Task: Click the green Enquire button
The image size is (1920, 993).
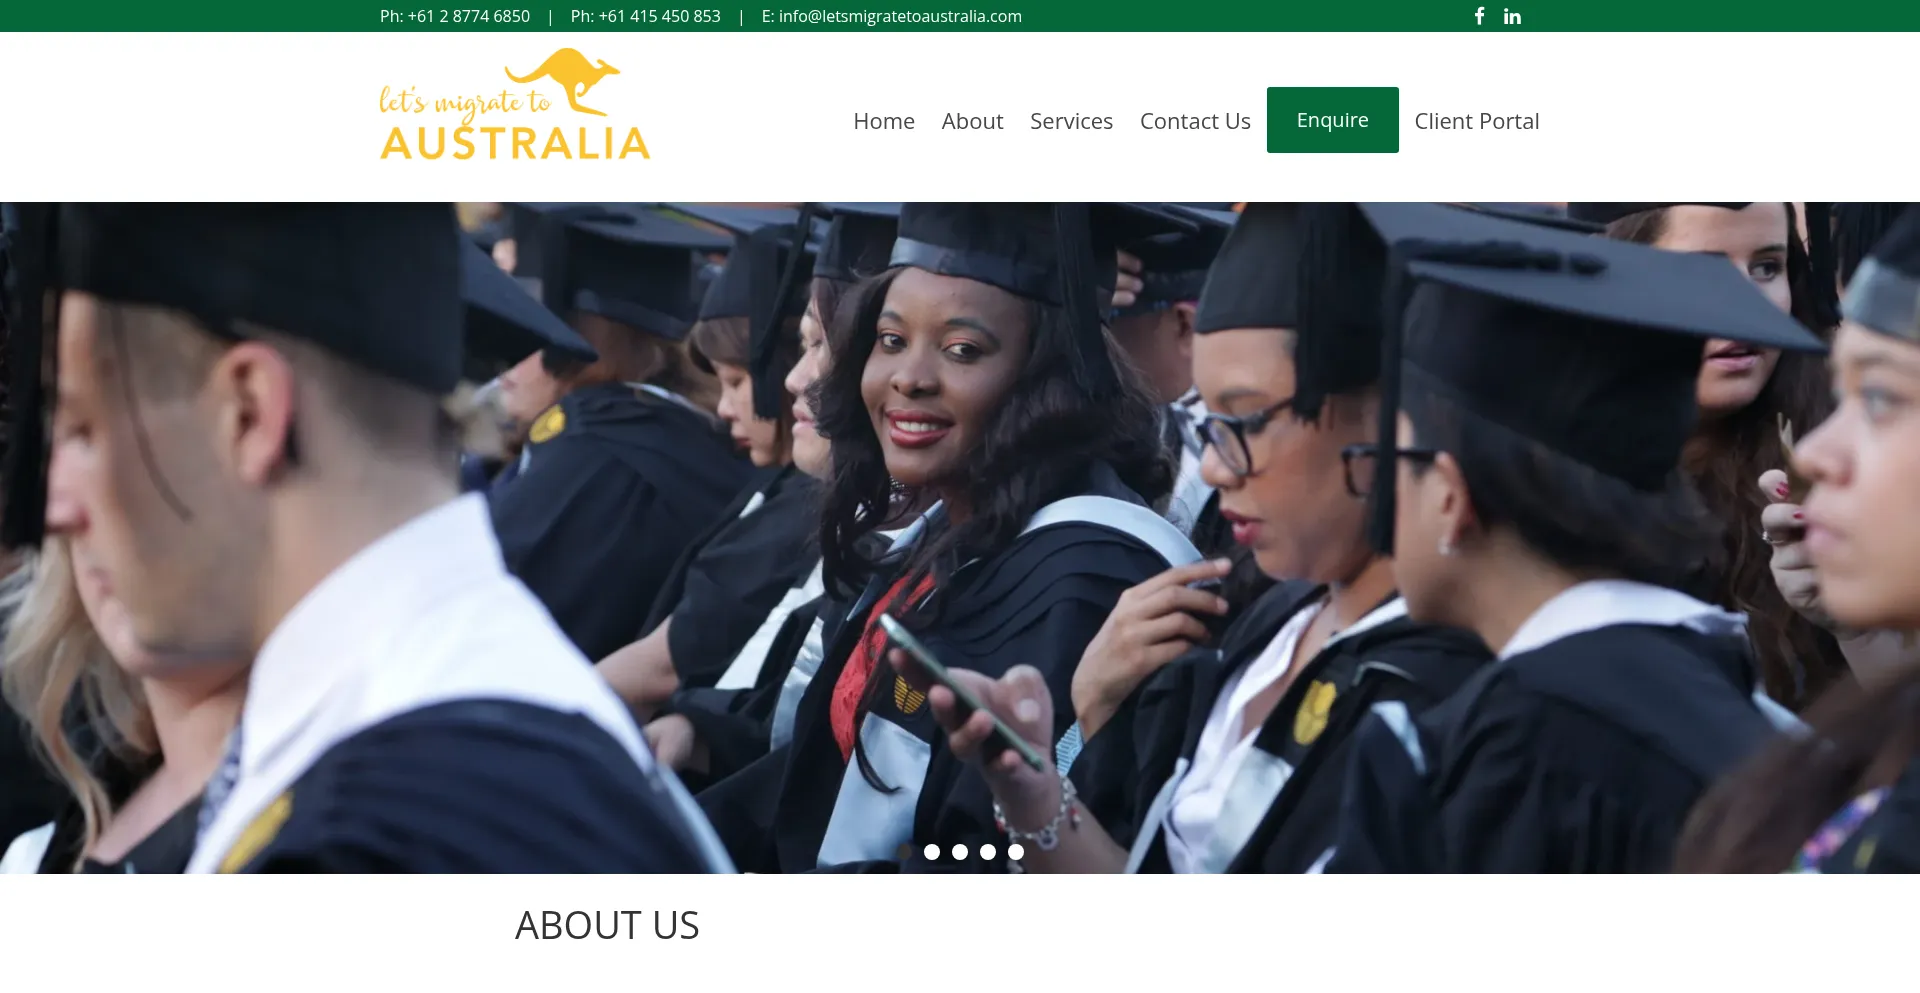Action: 1332,120
